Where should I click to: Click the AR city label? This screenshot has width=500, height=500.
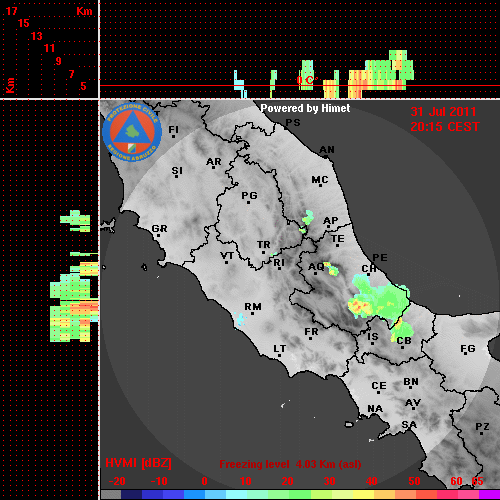[x=214, y=162]
